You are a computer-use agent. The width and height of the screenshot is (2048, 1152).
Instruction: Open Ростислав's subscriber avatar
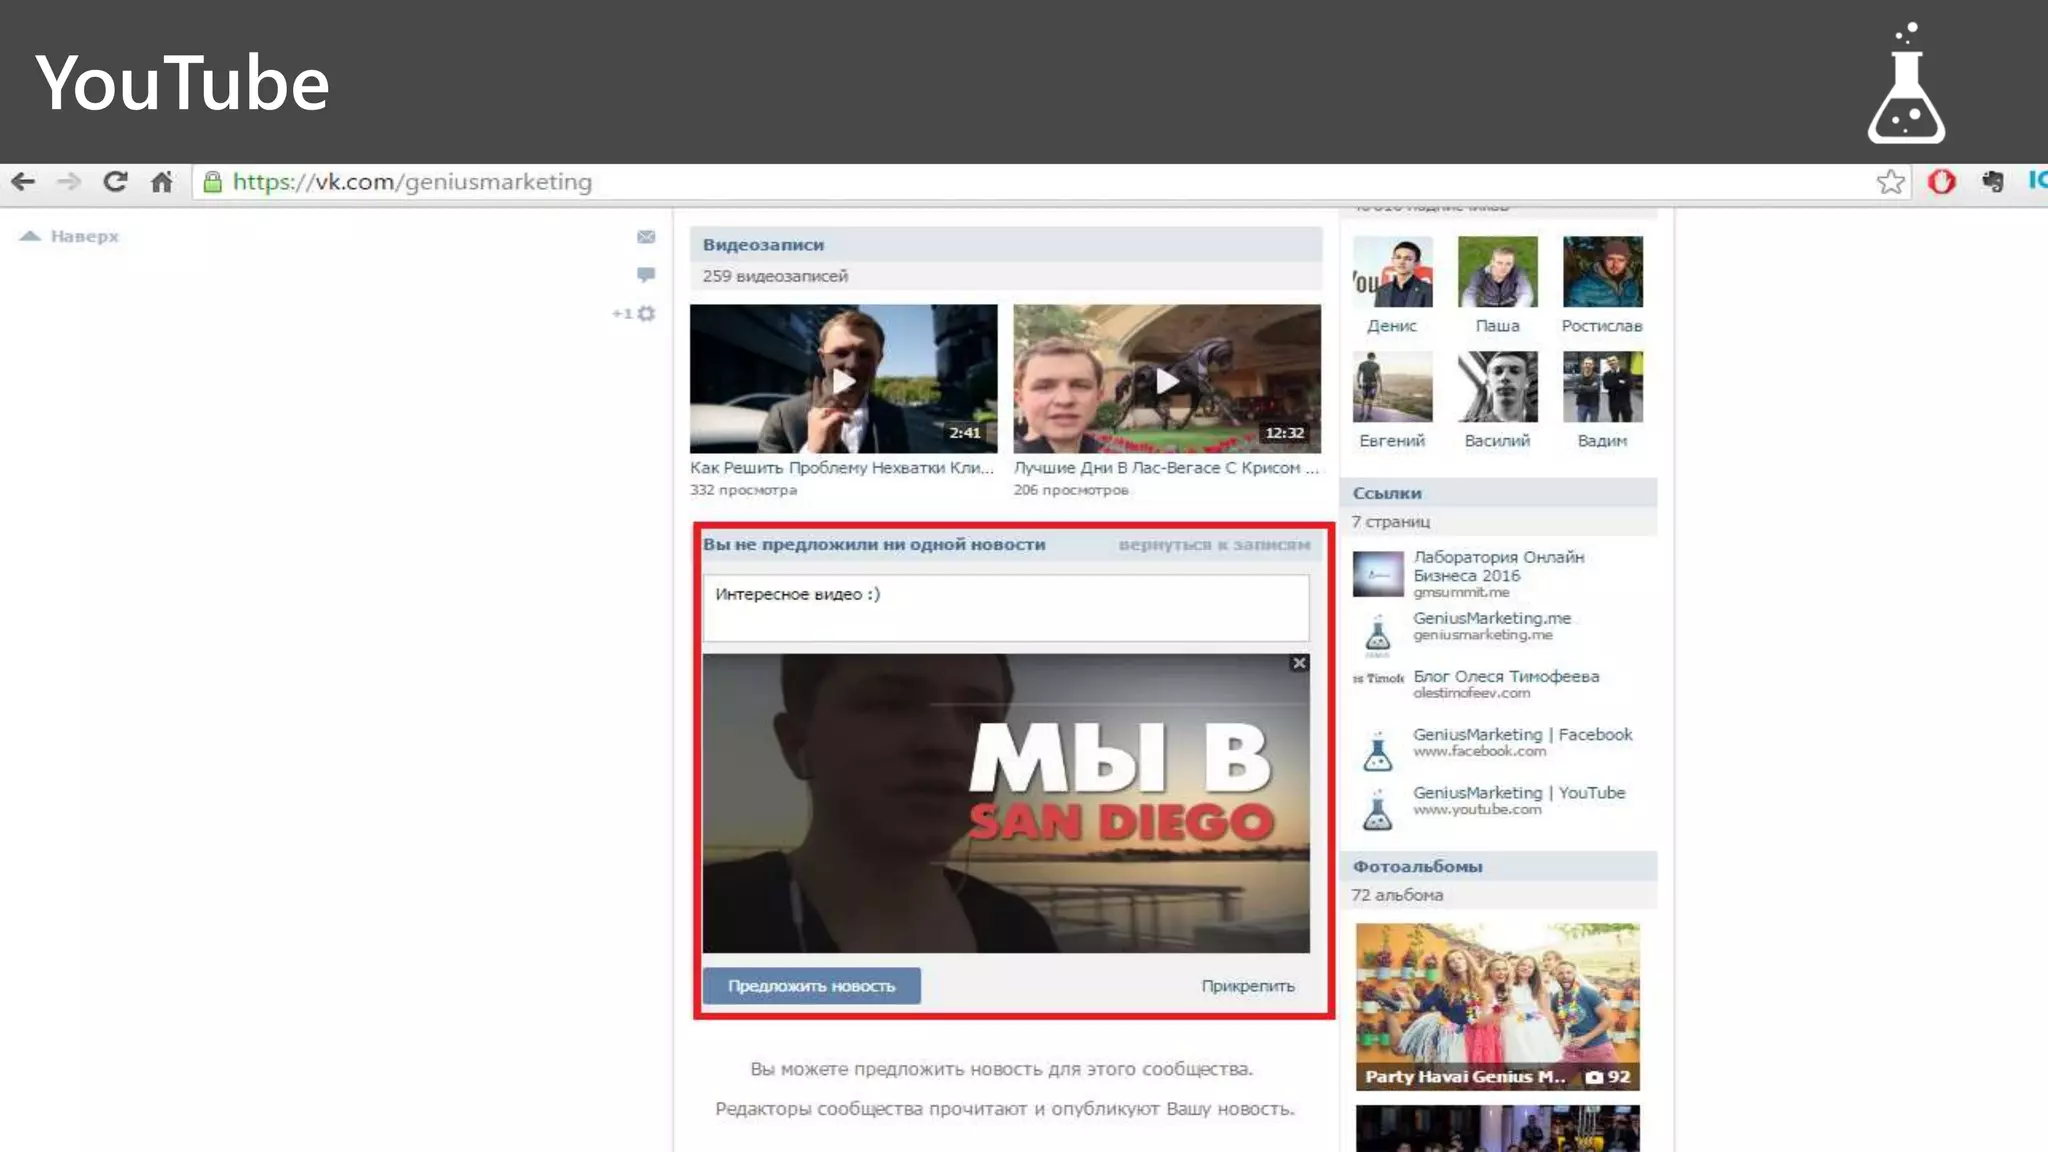pyautogui.click(x=1602, y=272)
